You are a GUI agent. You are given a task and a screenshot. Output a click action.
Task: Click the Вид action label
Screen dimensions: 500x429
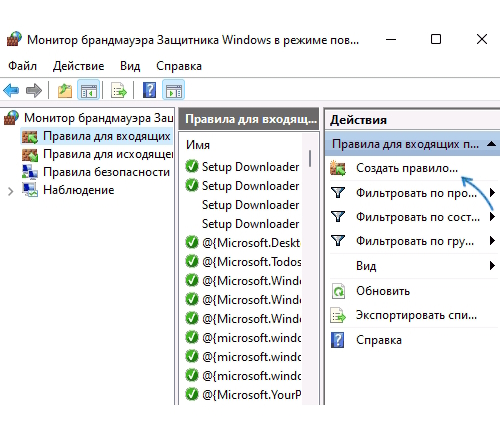(x=366, y=266)
